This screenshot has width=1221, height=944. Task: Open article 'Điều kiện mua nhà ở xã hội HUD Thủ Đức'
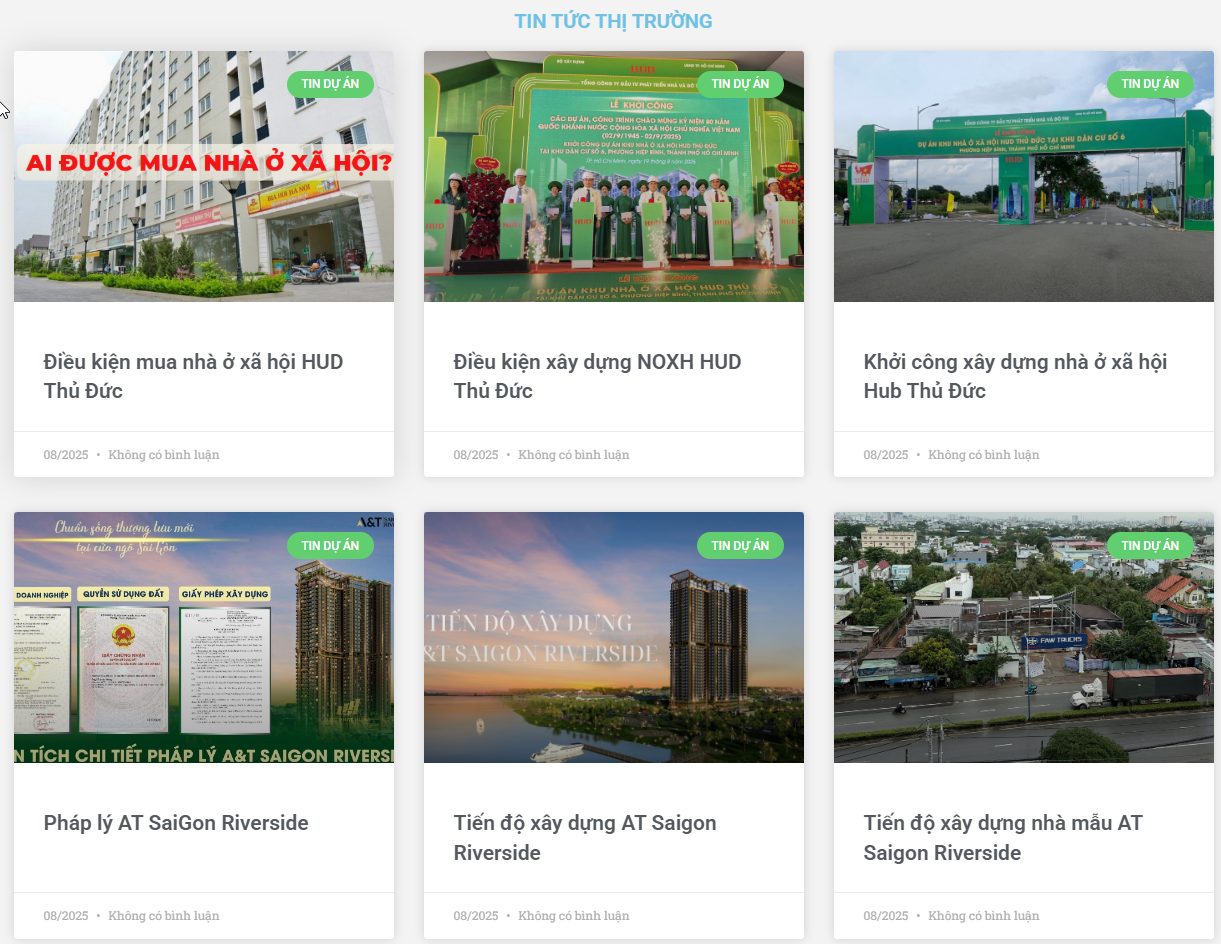click(x=193, y=376)
